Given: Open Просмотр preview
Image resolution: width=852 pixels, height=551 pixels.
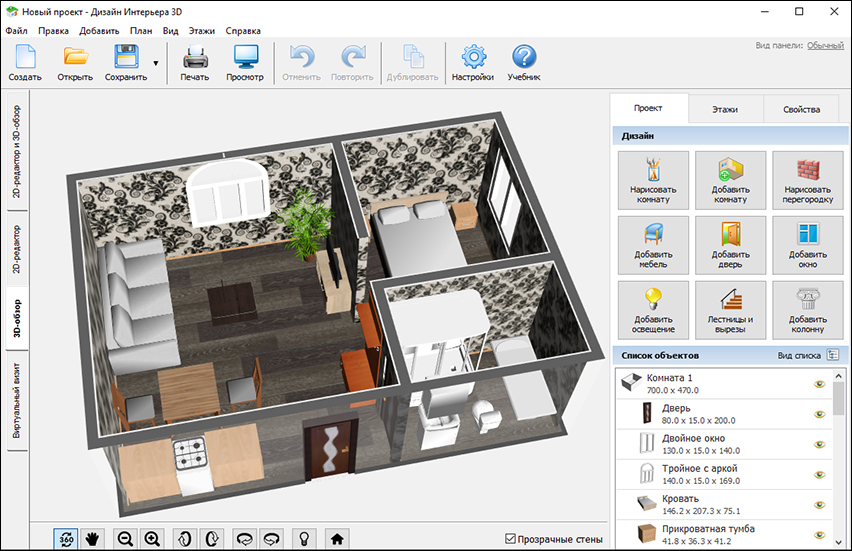Looking at the screenshot, I should pos(245,62).
